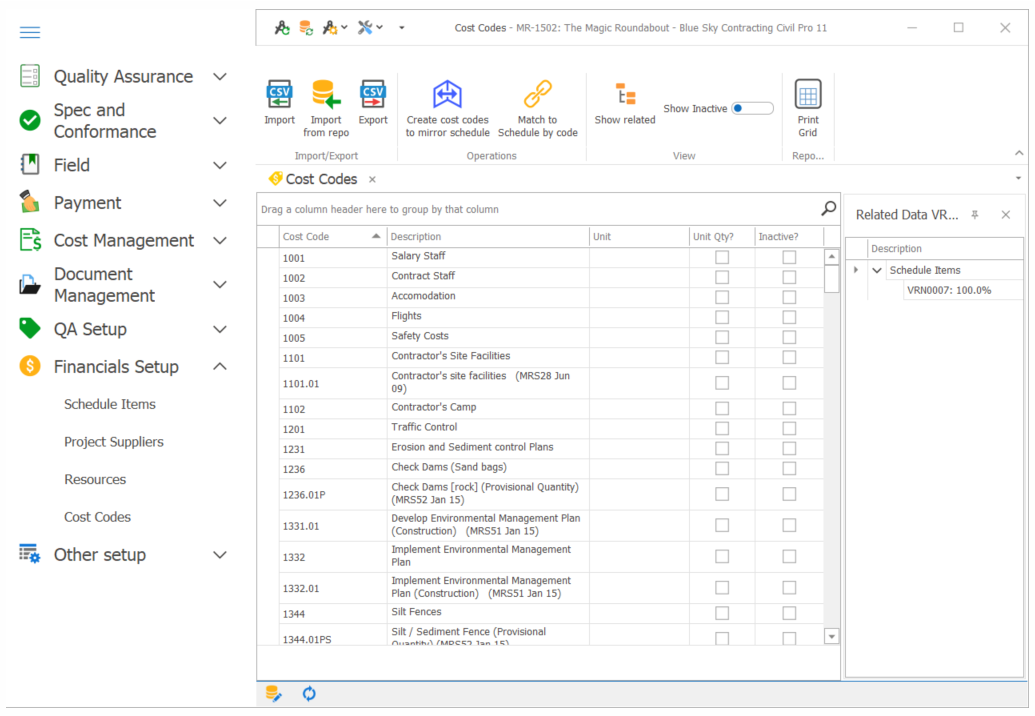Open the tools dropdown arrow in title bar

[x=380, y=28]
